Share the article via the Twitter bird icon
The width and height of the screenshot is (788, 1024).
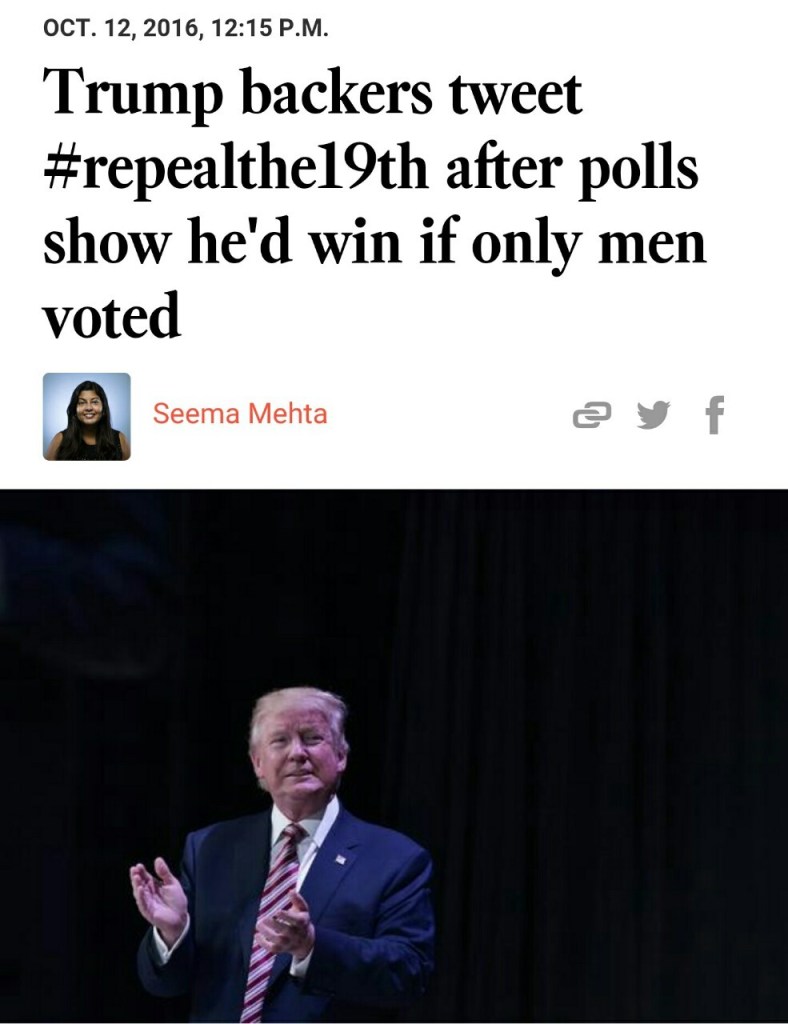[654, 415]
